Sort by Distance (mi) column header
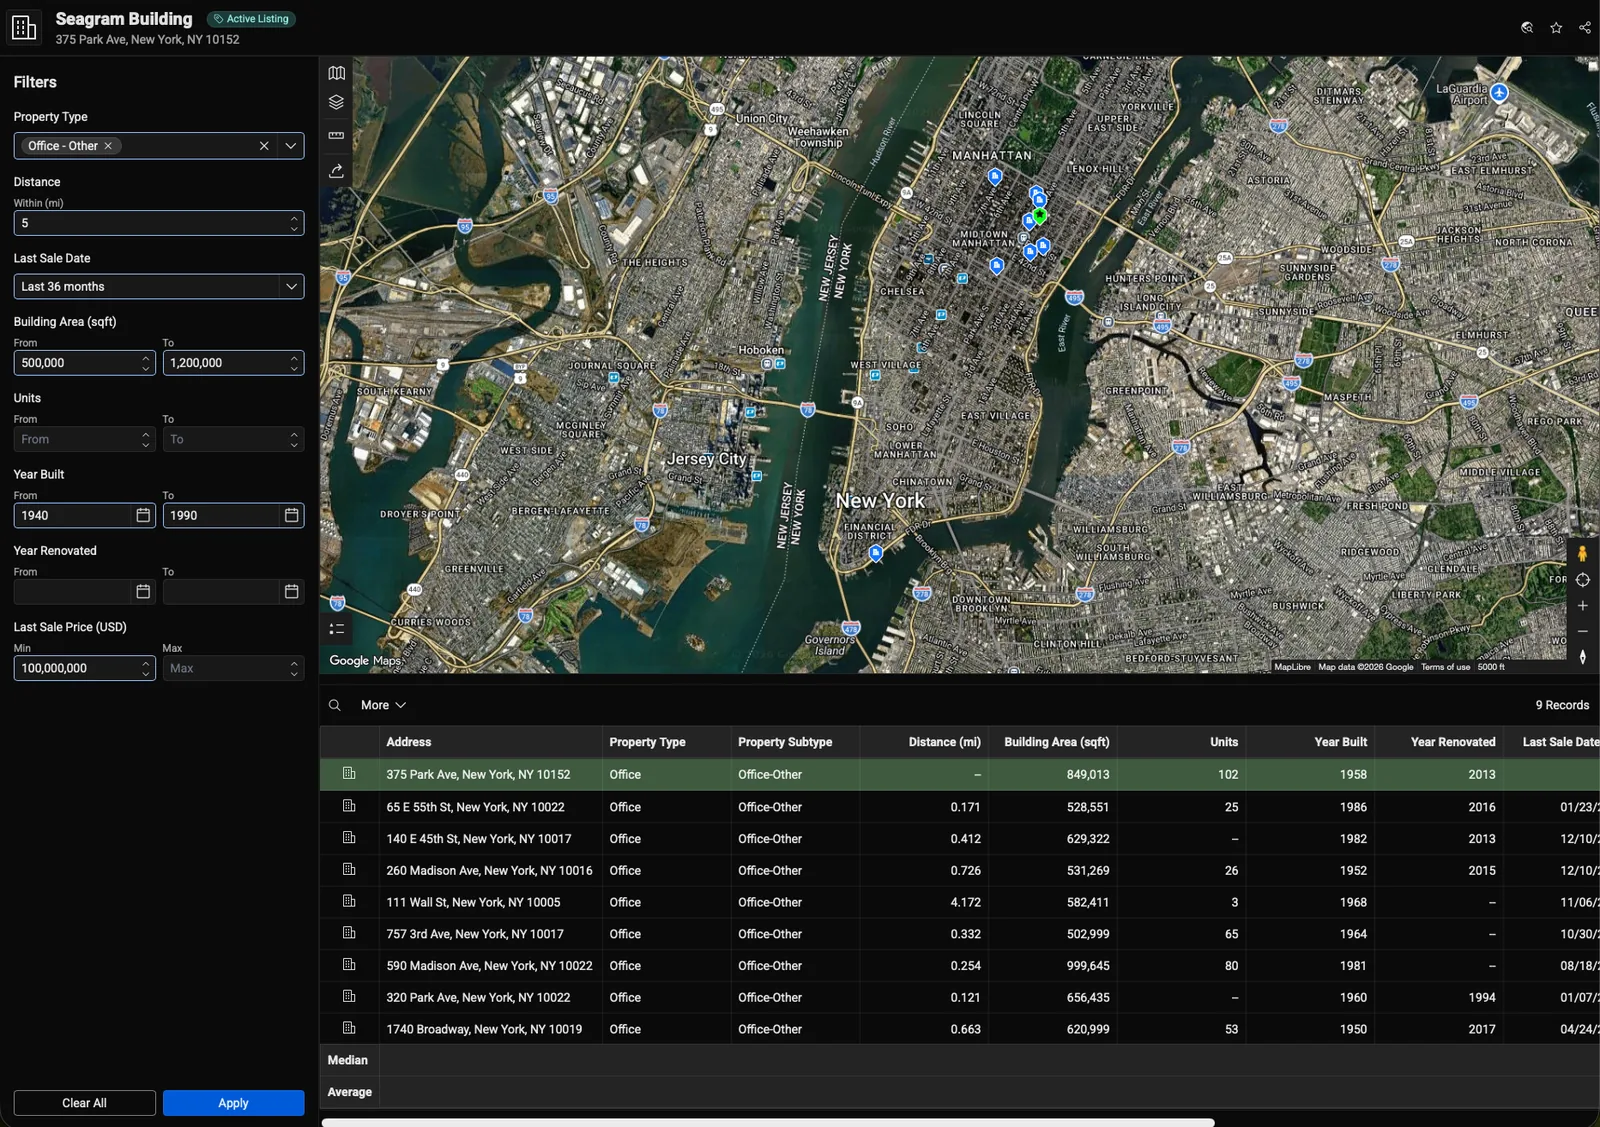1600x1127 pixels. point(944,742)
